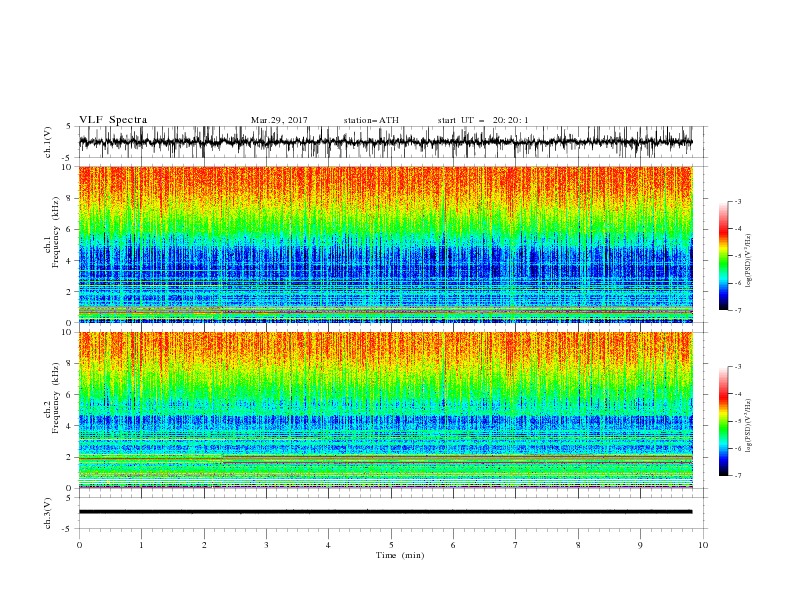Click the '10' kHz tick of ch.1 spectrogram
The width and height of the screenshot is (792, 612).
click(69, 167)
